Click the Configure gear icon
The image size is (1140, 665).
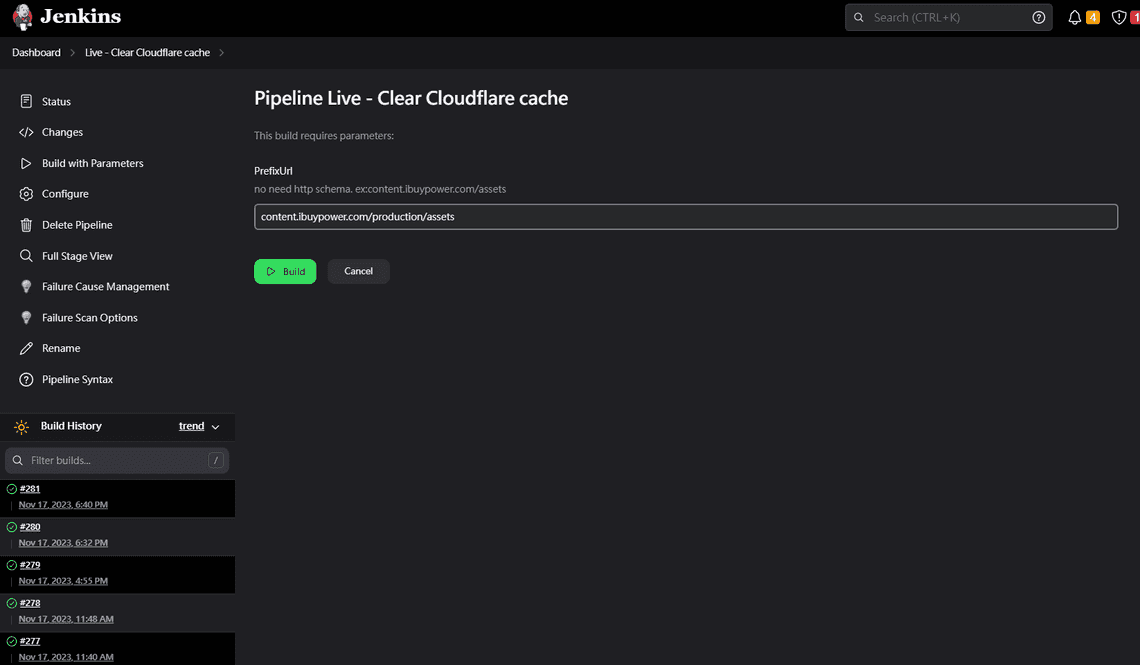point(26,194)
